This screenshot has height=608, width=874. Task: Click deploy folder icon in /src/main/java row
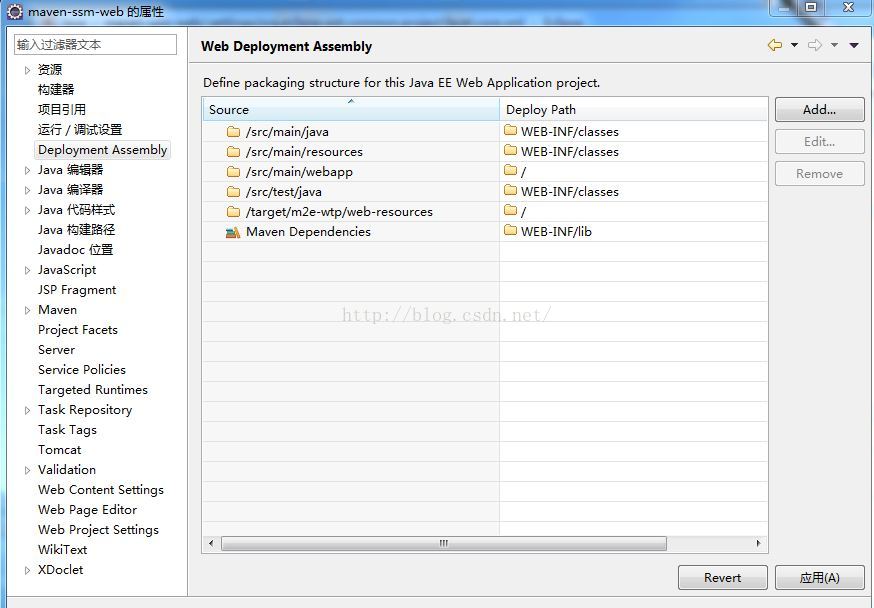[511, 130]
